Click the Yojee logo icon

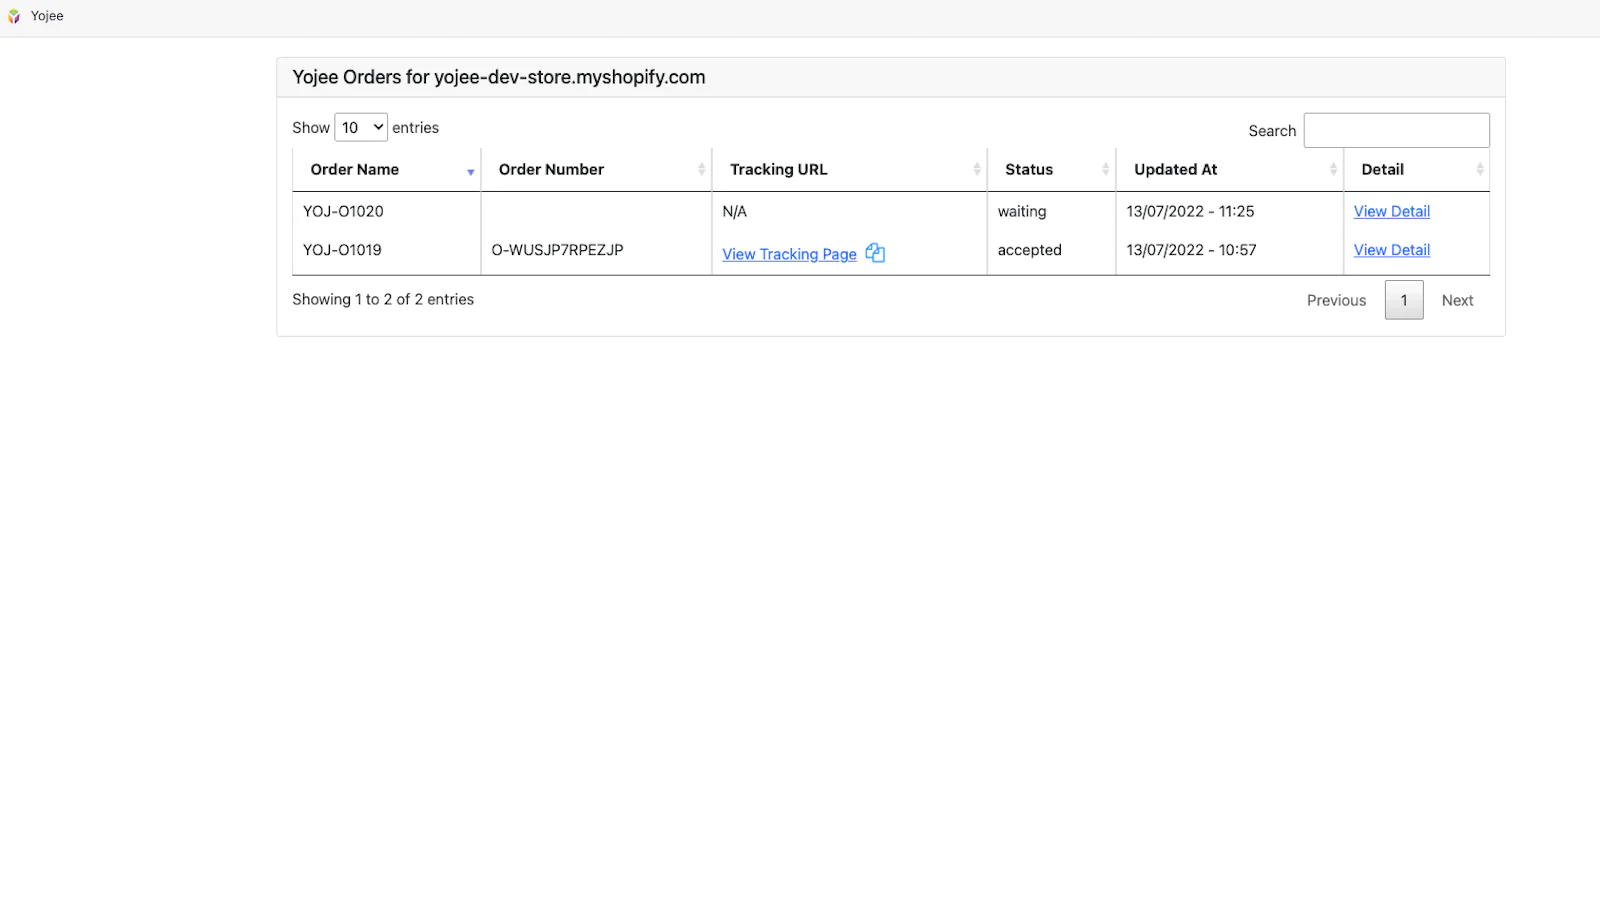[x=14, y=16]
